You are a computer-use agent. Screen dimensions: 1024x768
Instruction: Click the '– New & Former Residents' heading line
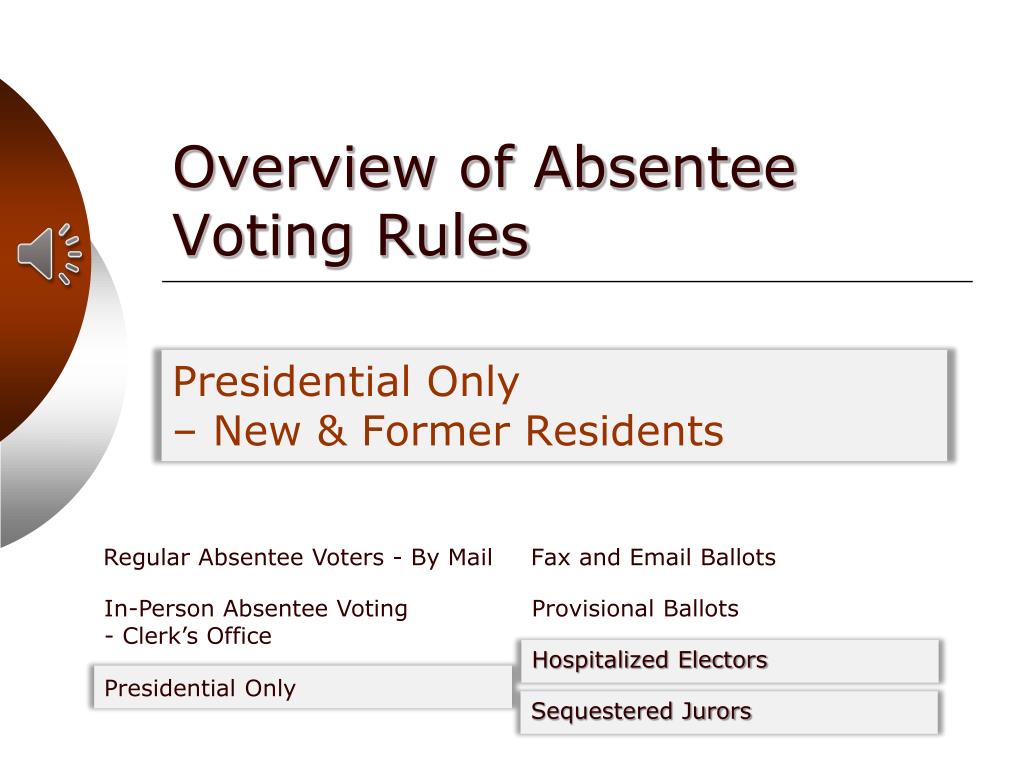coord(449,431)
